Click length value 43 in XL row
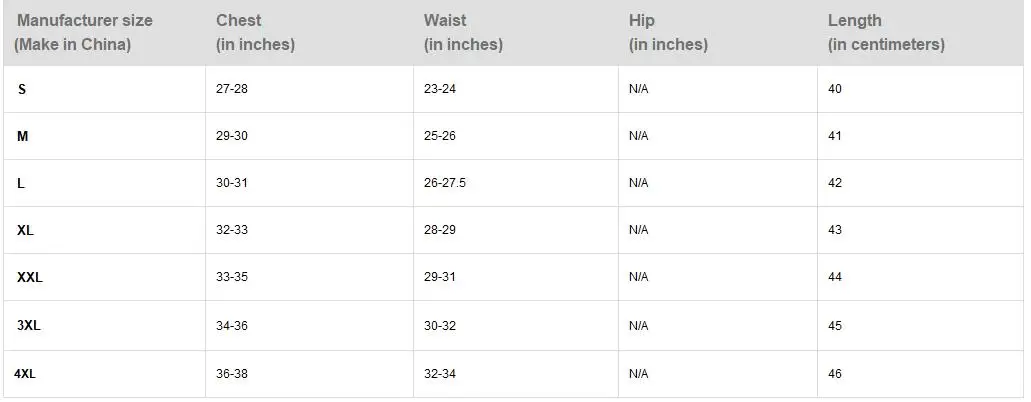Image resolution: width=1031 pixels, height=402 pixels. [x=834, y=230]
